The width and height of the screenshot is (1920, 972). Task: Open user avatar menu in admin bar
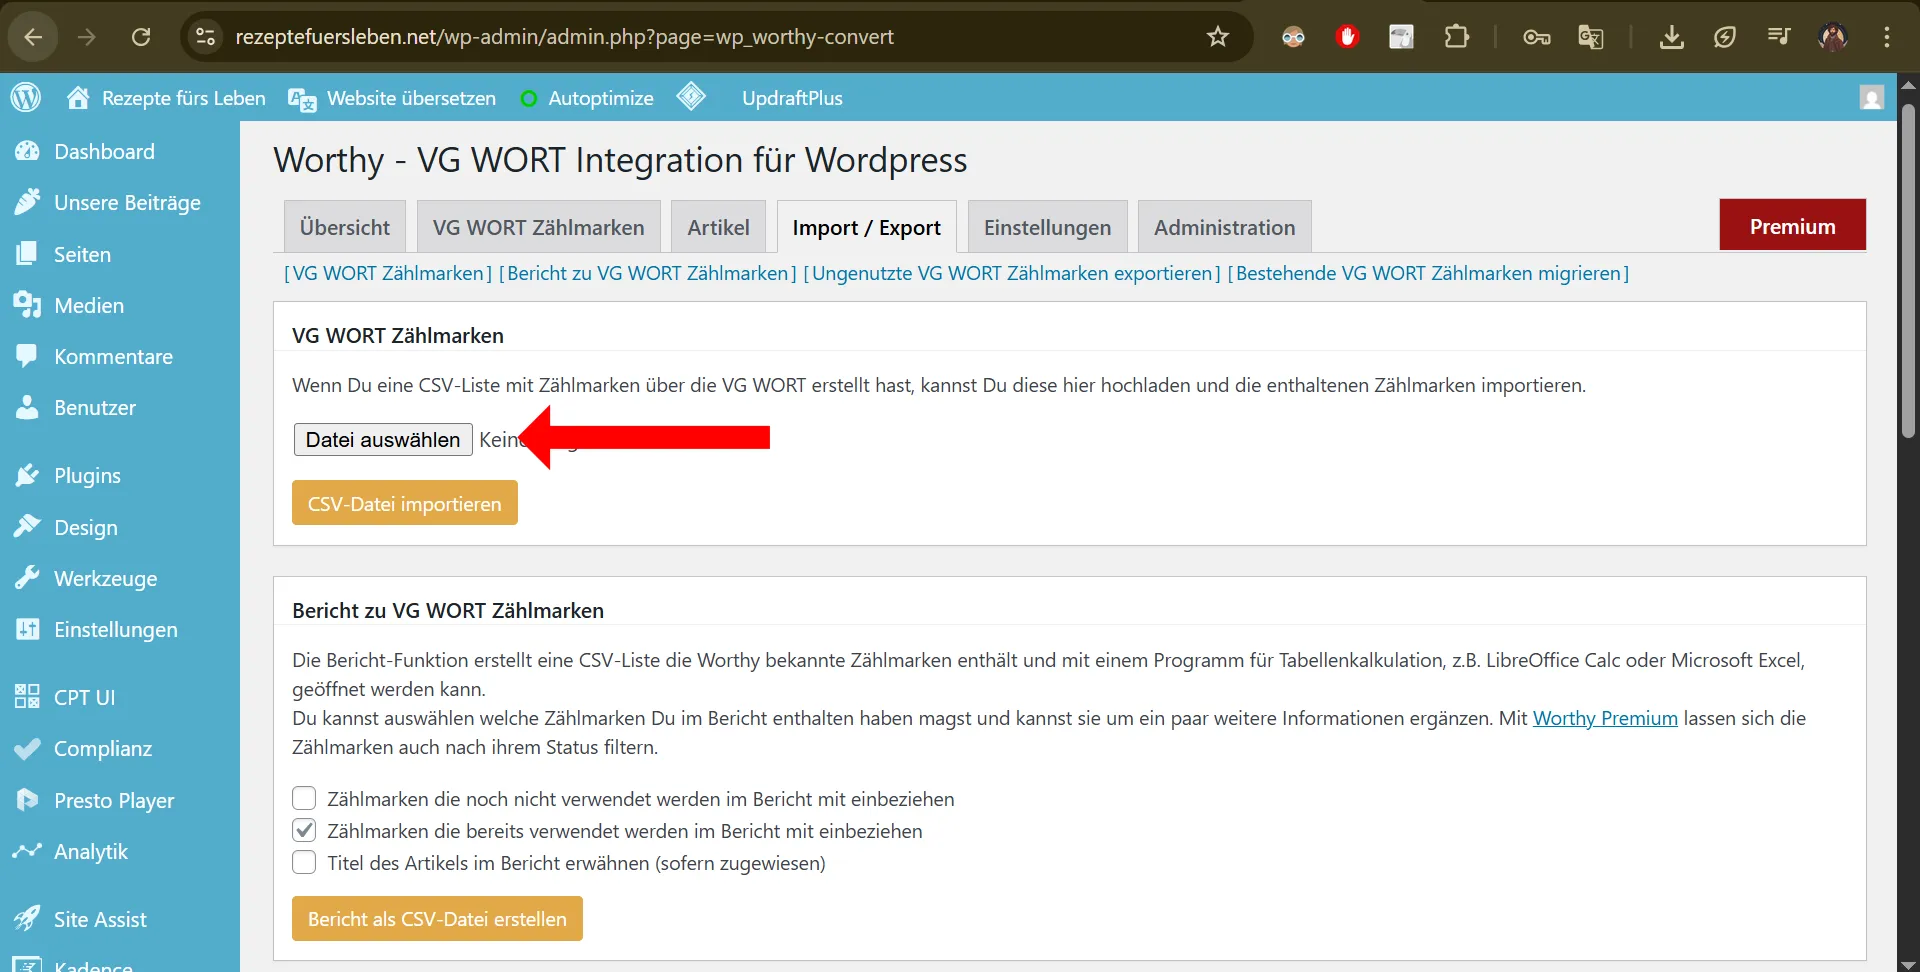point(1871,98)
